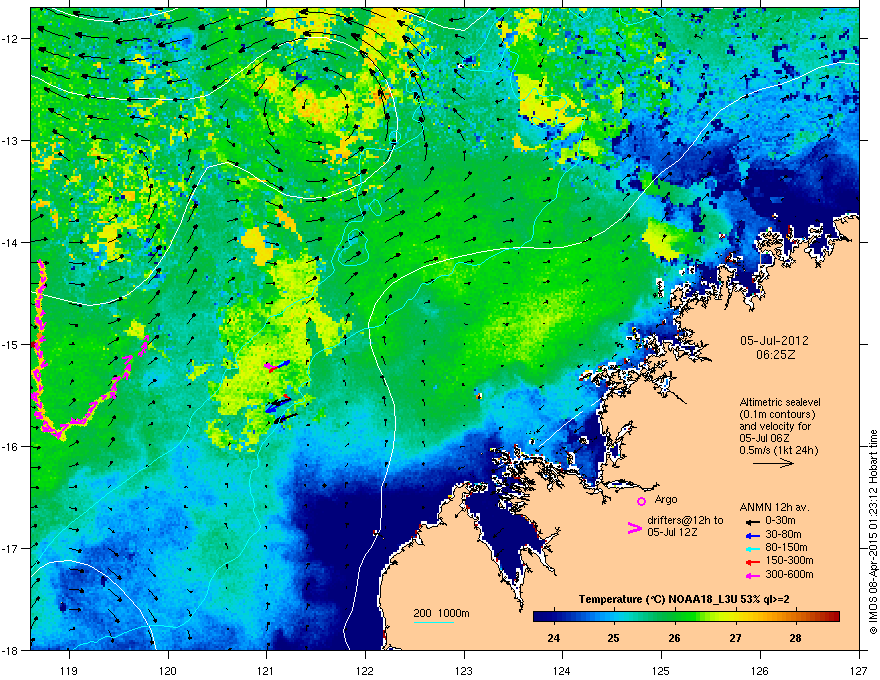The height and width of the screenshot is (680, 880).
Task: Click longitude axis label 124
Action: coord(562,670)
